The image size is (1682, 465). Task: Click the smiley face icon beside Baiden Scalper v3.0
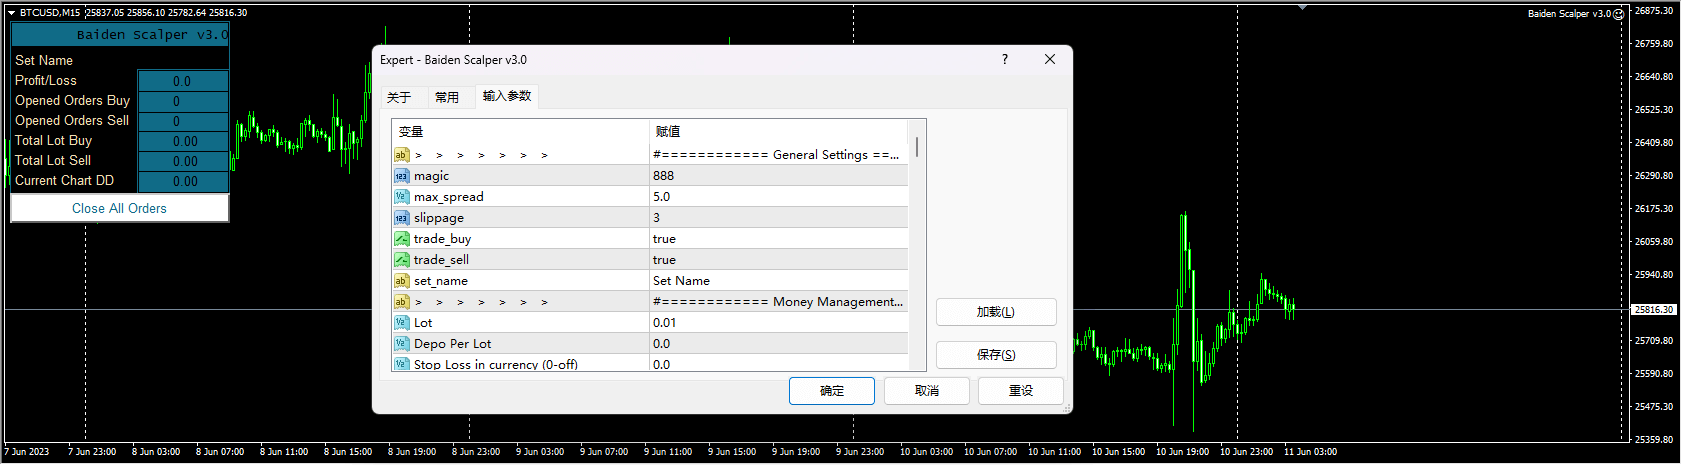click(x=1618, y=14)
